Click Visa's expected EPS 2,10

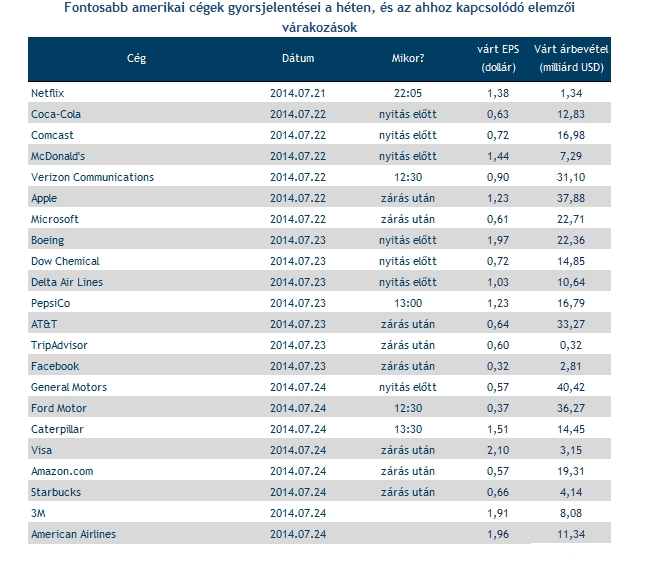[x=498, y=450]
